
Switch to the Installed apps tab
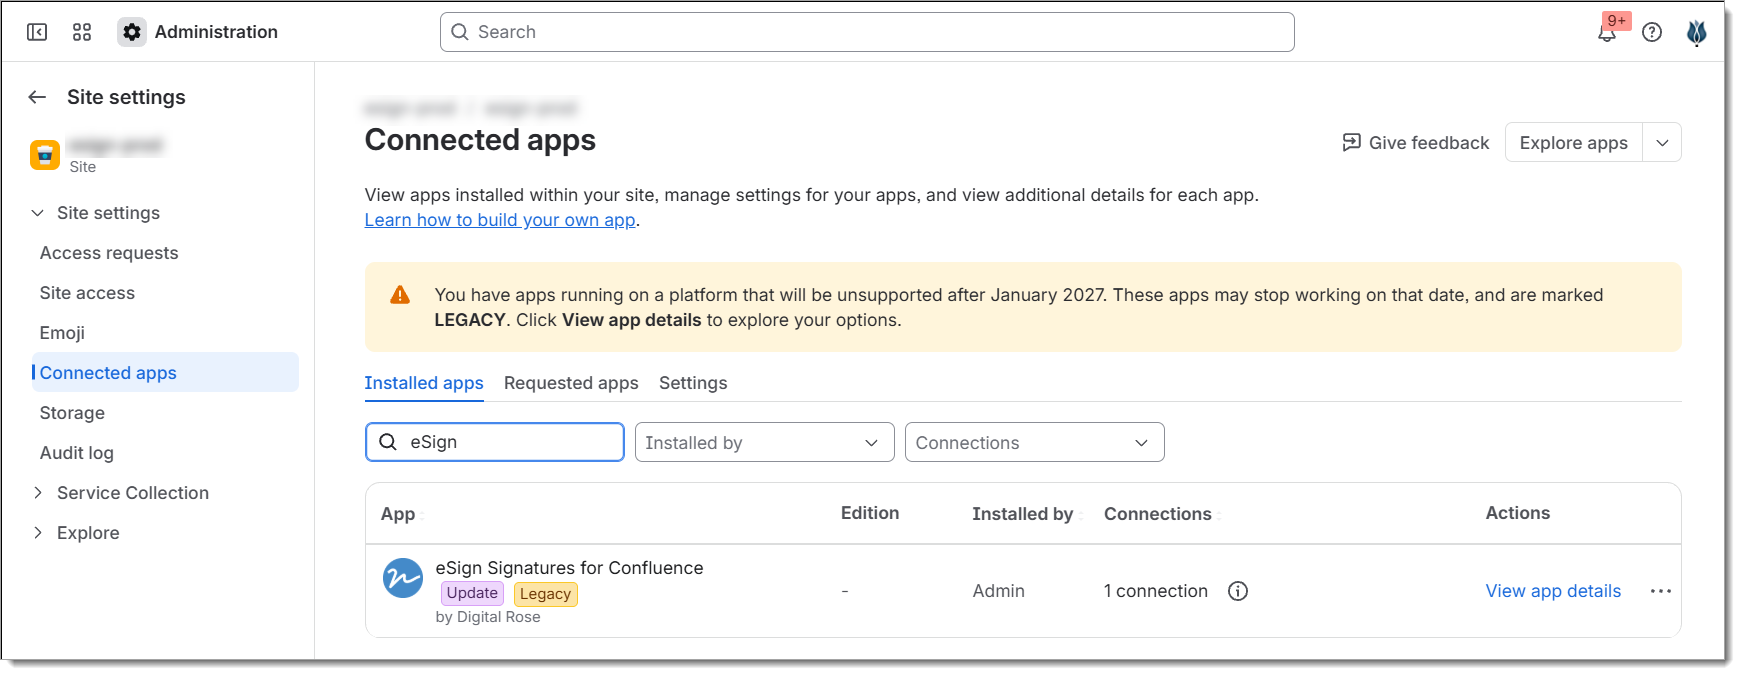tap(424, 383)
